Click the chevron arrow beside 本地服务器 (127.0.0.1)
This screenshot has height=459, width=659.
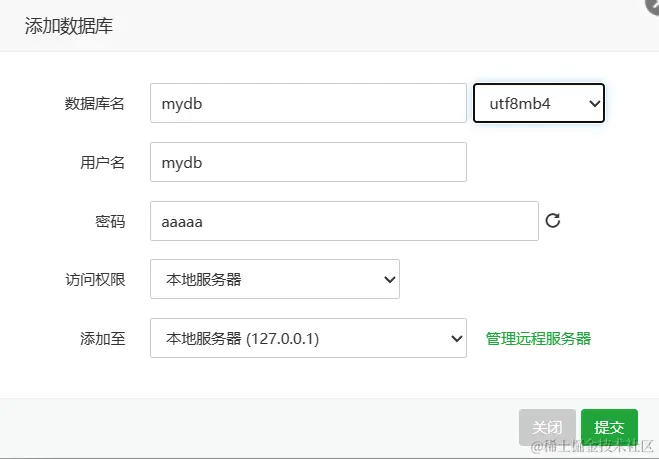tap(456, 338)
